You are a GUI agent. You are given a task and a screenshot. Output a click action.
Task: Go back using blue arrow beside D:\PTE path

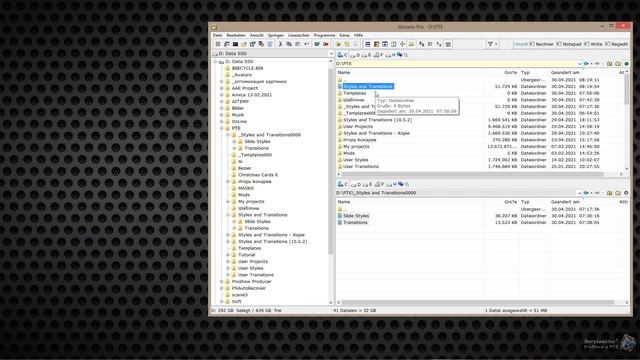point(586,64)
